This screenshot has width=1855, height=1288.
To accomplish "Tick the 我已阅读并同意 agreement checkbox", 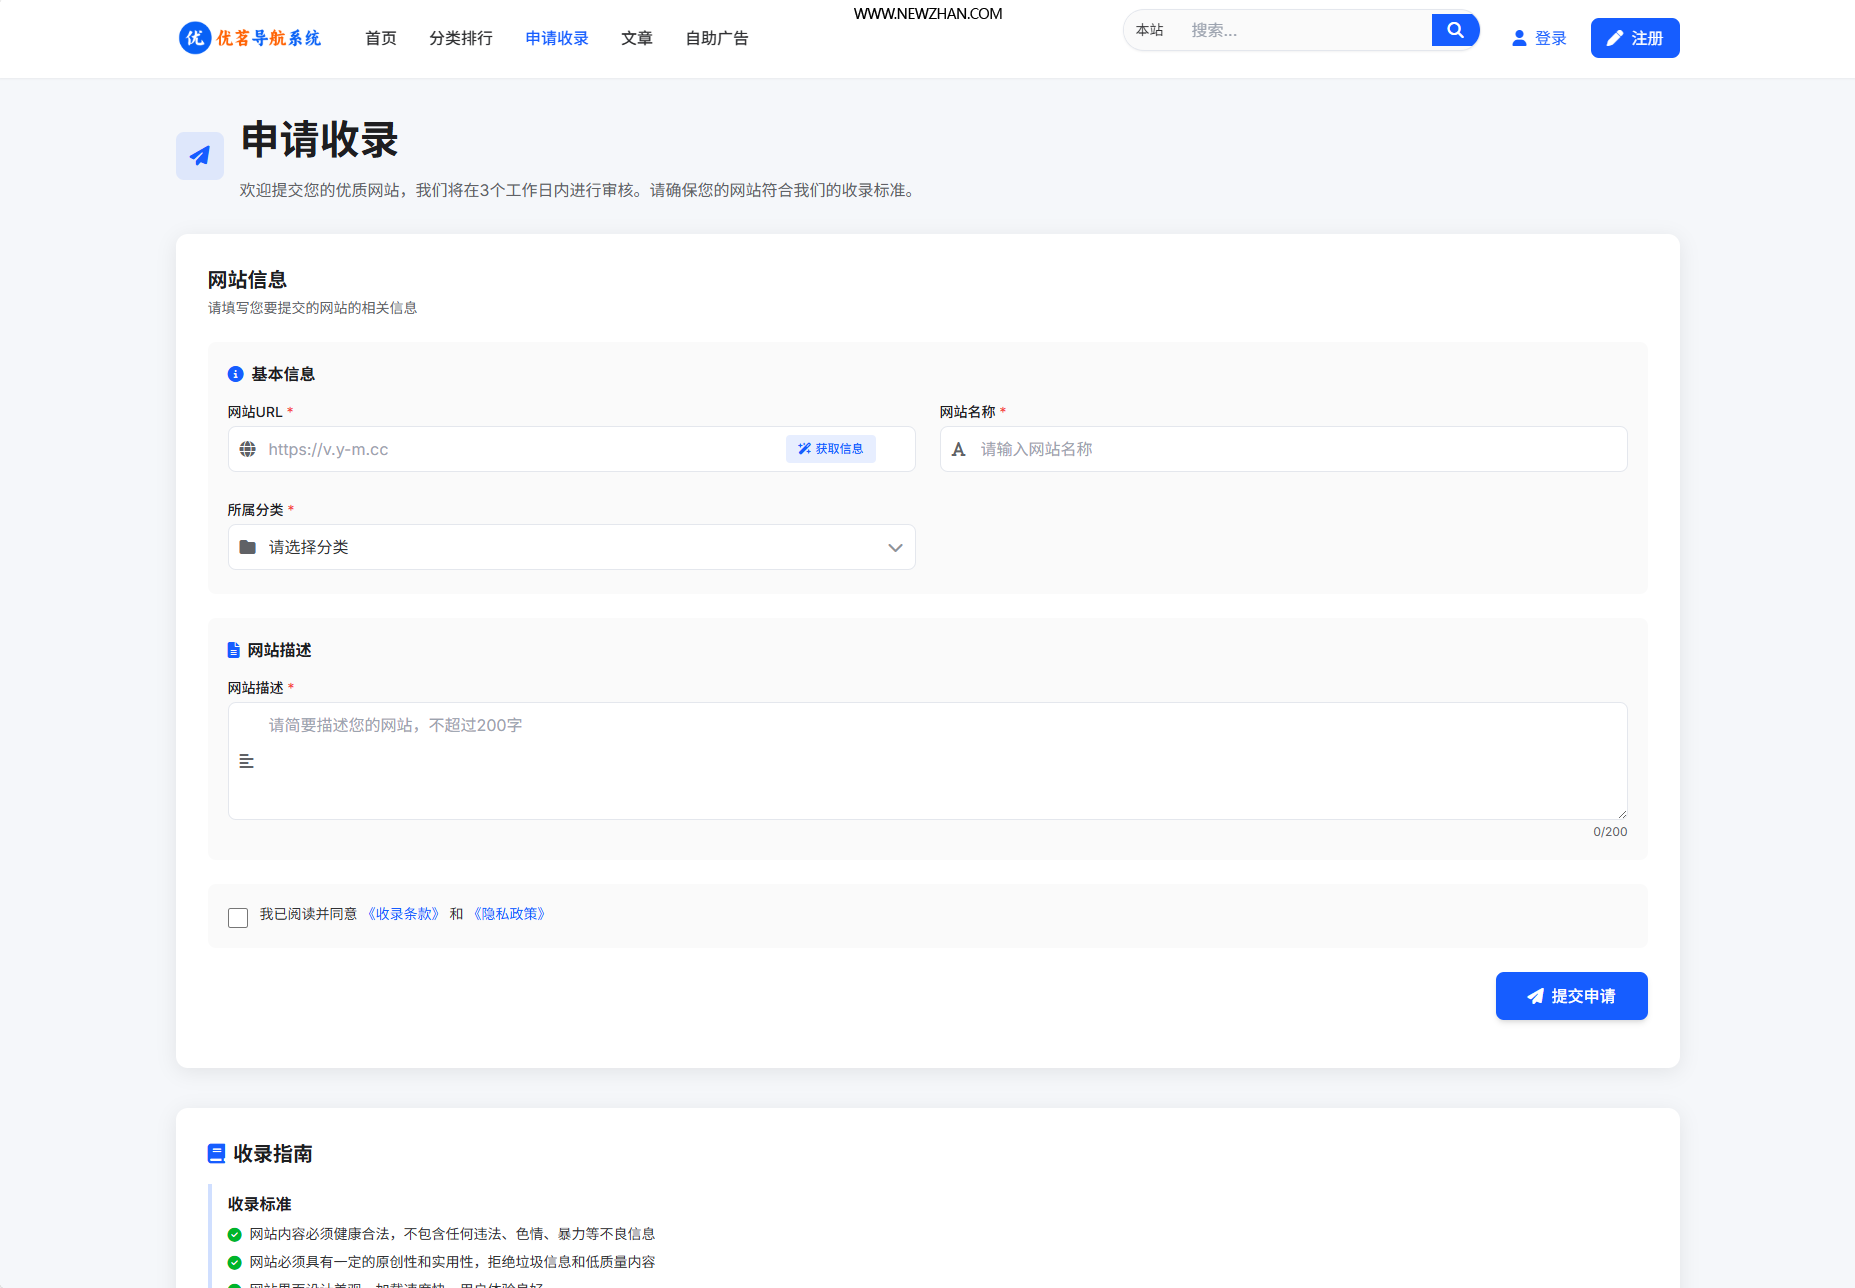I will 238,917.
